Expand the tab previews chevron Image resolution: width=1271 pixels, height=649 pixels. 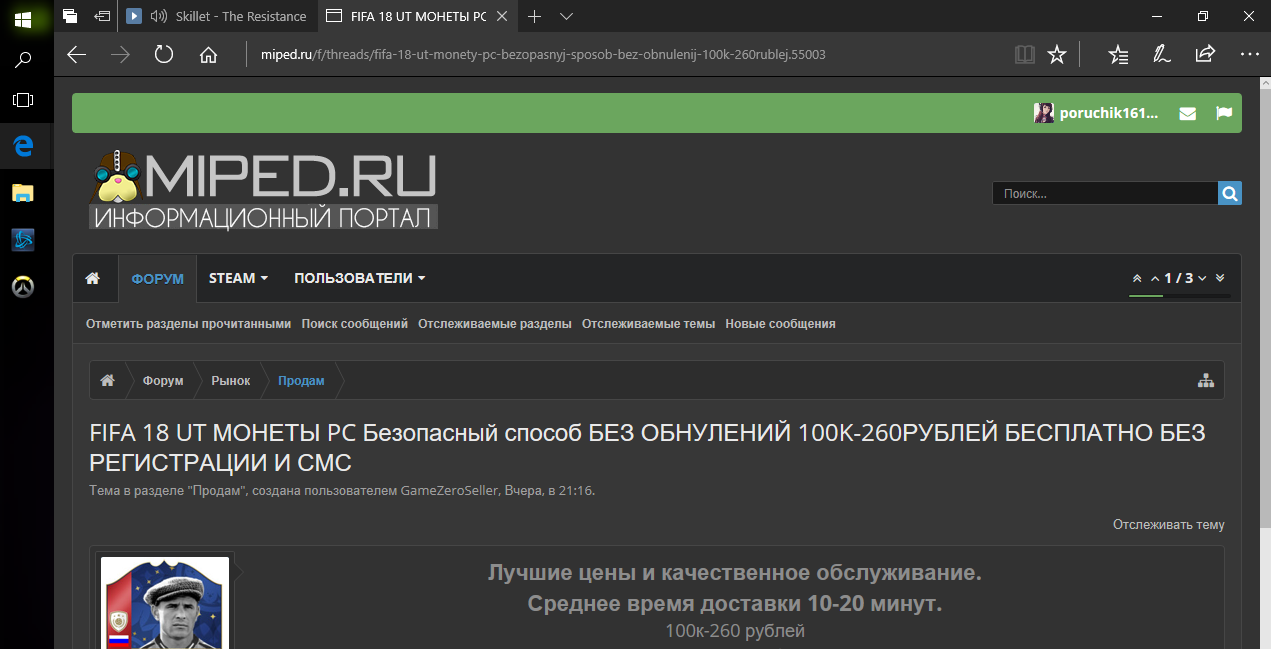coord(567,16)
